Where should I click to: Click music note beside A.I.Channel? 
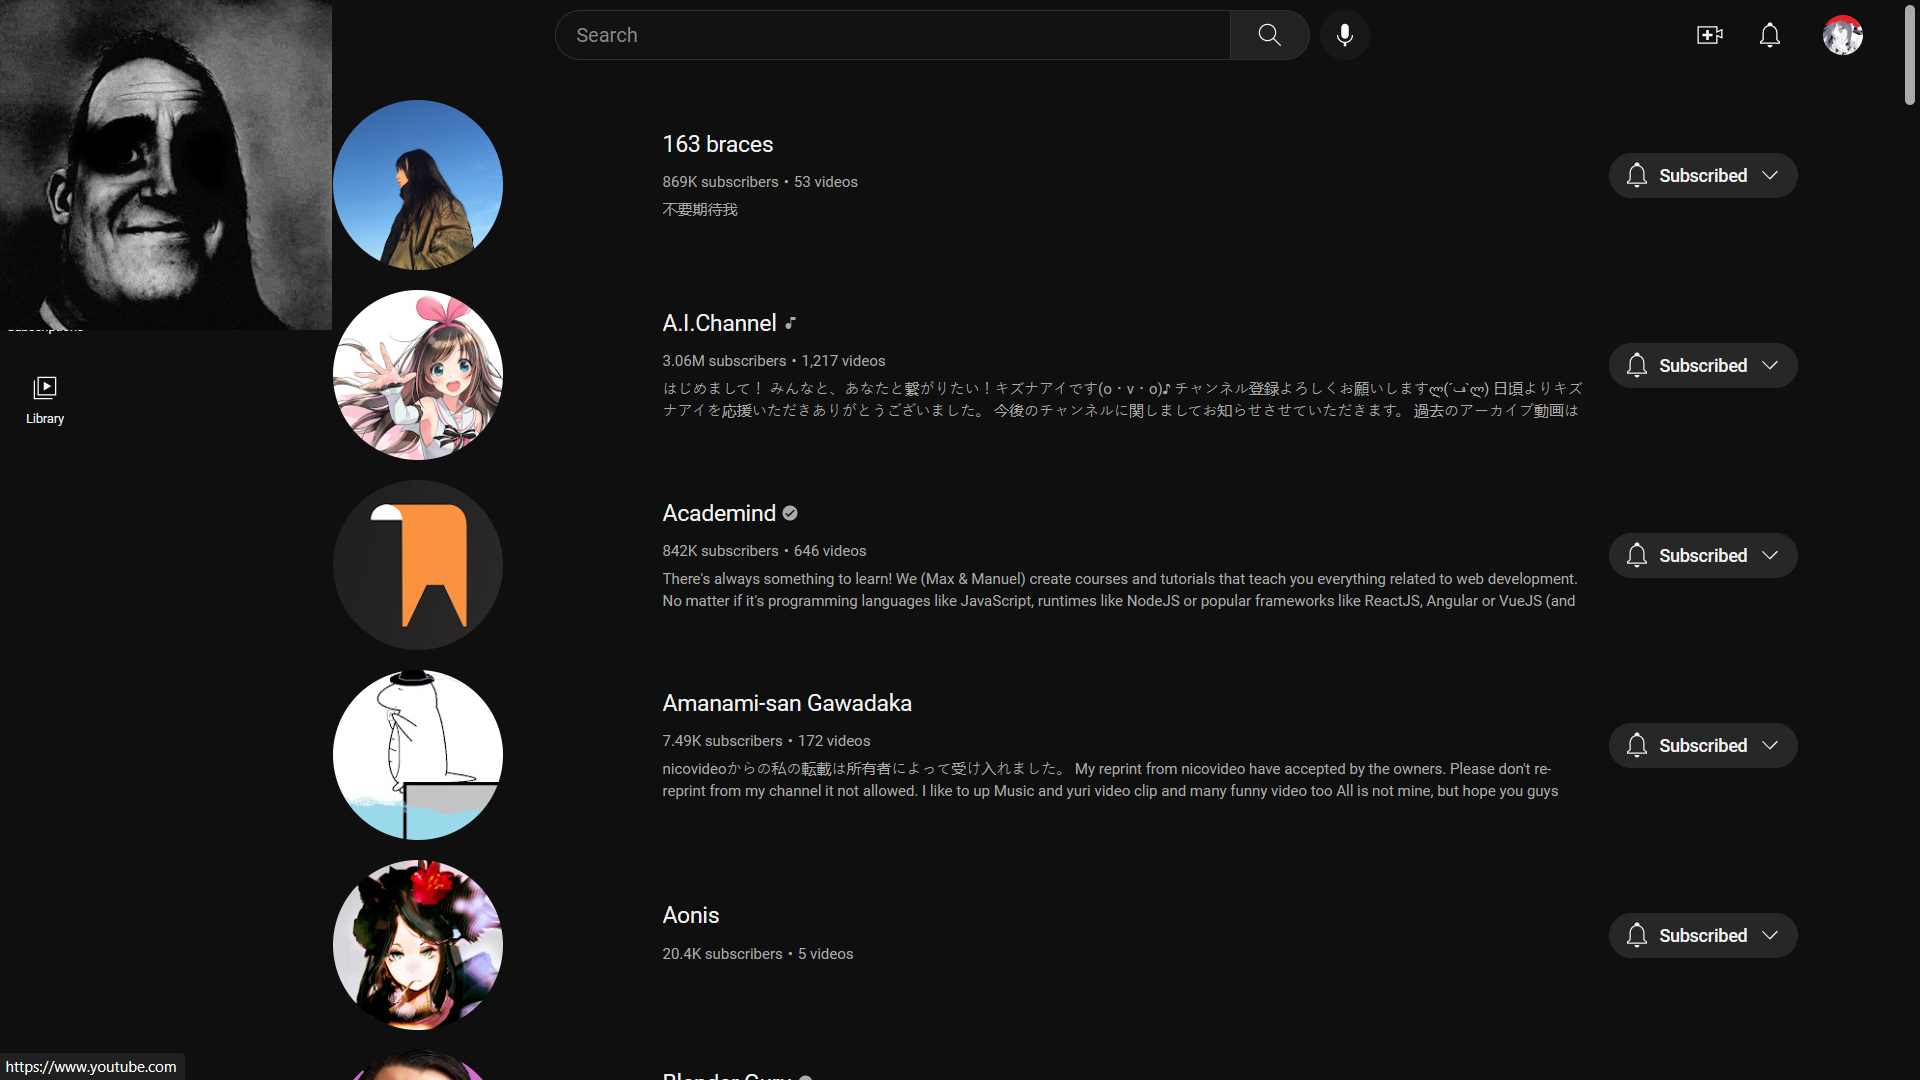click(x=791, y=323)
